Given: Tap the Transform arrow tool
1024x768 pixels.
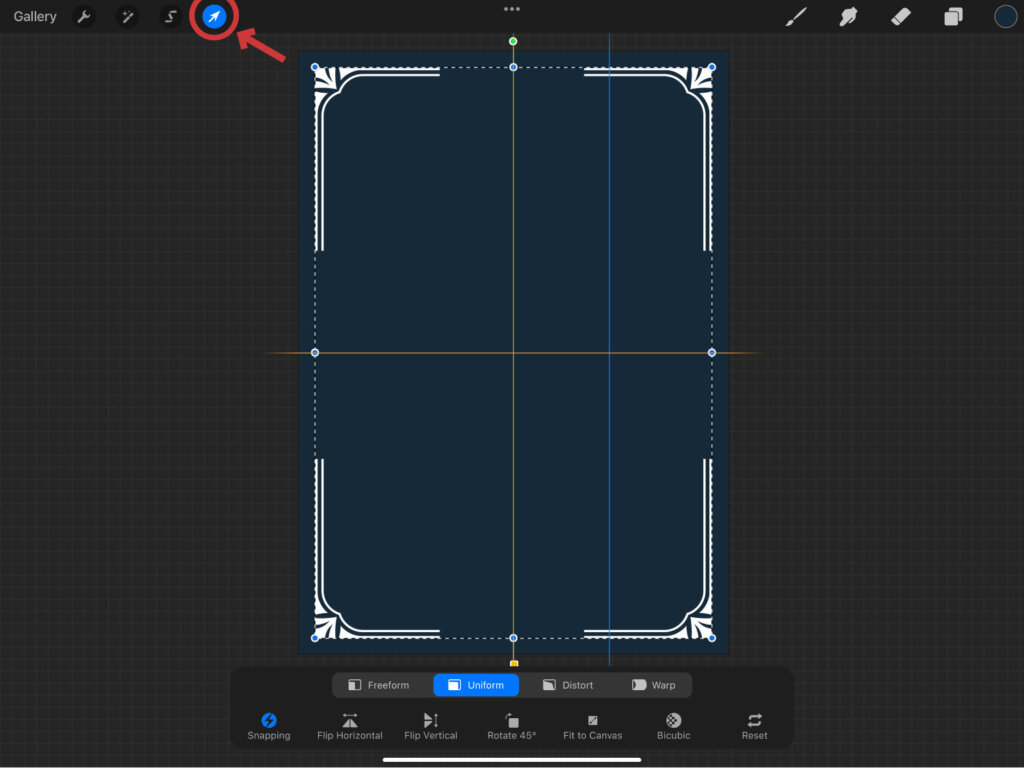Looking at the screenshot, I should point(214,17).
